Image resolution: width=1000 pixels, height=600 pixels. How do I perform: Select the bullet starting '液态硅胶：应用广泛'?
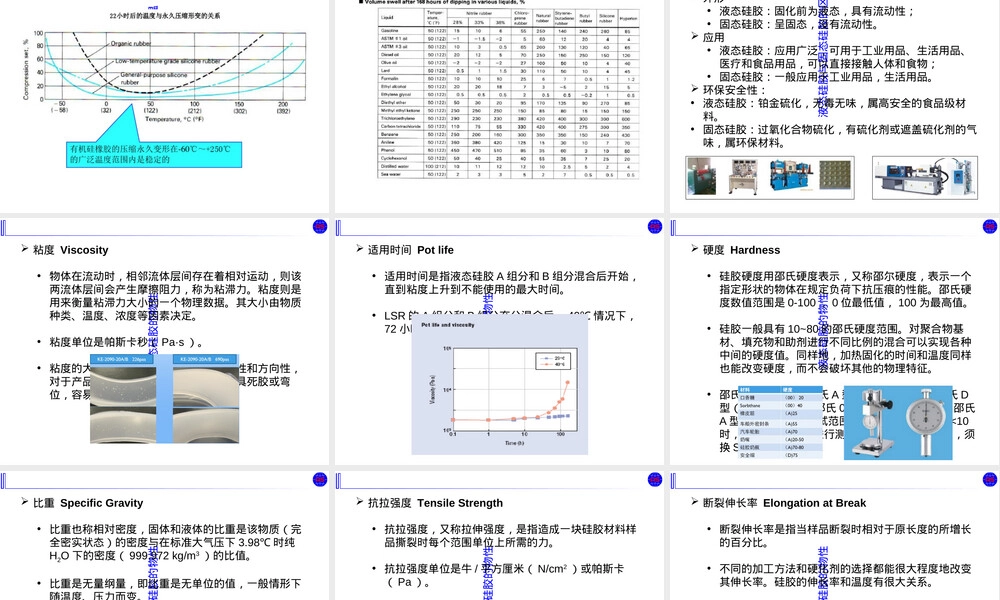click(846, 57)
